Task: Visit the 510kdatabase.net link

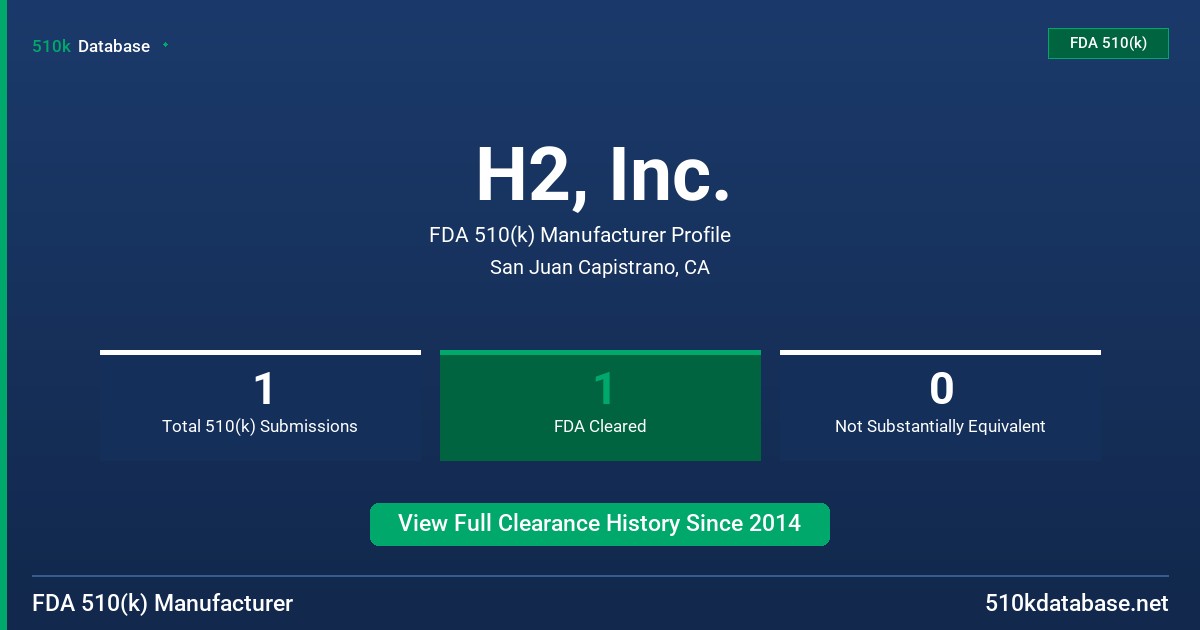Action: pos(1077,603)
